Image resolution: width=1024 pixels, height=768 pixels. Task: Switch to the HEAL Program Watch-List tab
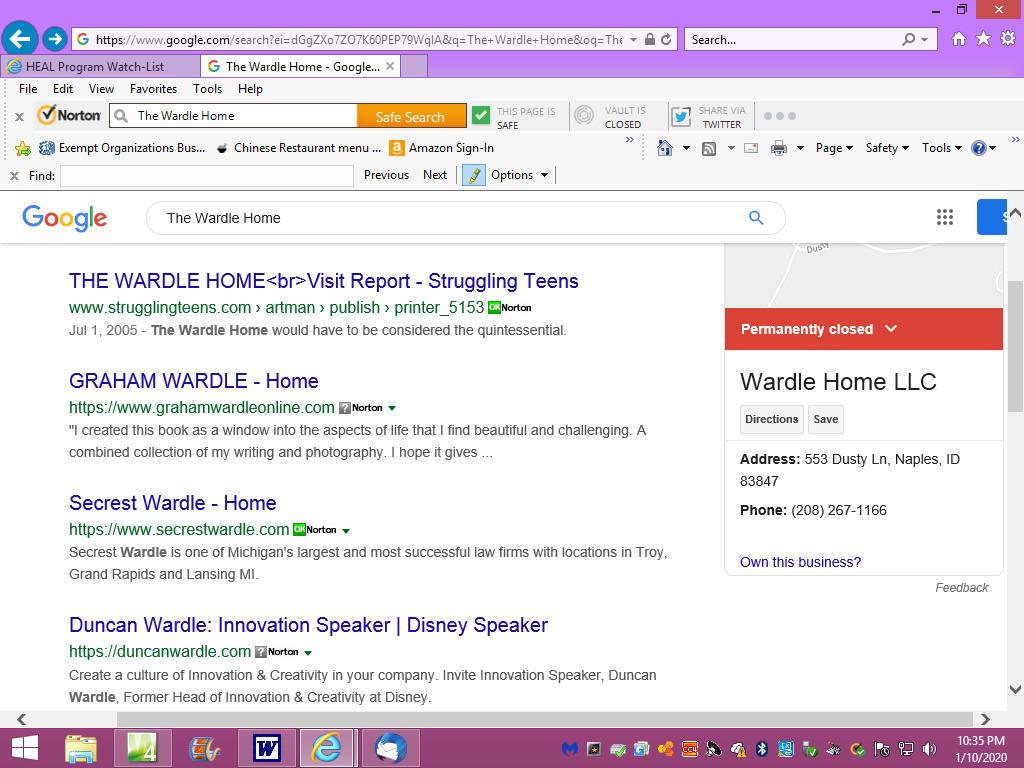[x=100, y=67]
